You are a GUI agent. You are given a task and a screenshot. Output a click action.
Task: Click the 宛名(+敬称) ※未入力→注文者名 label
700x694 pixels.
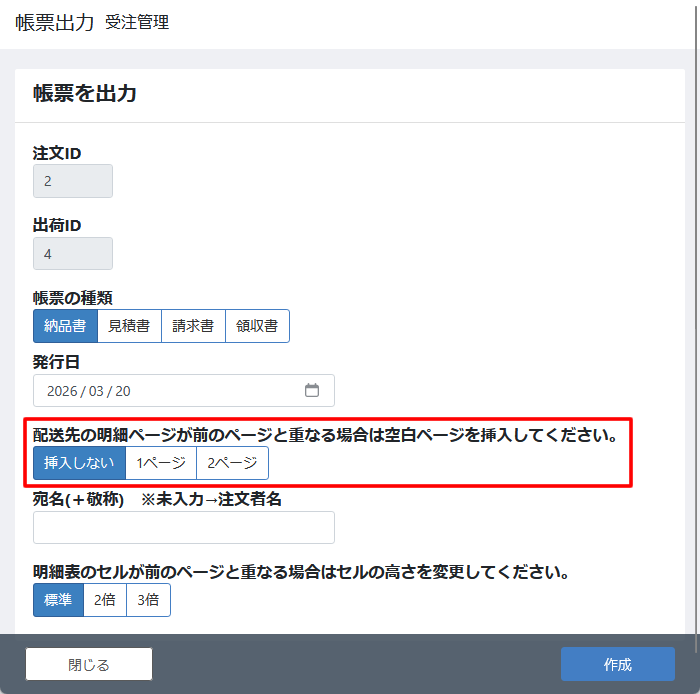point(157,499)
